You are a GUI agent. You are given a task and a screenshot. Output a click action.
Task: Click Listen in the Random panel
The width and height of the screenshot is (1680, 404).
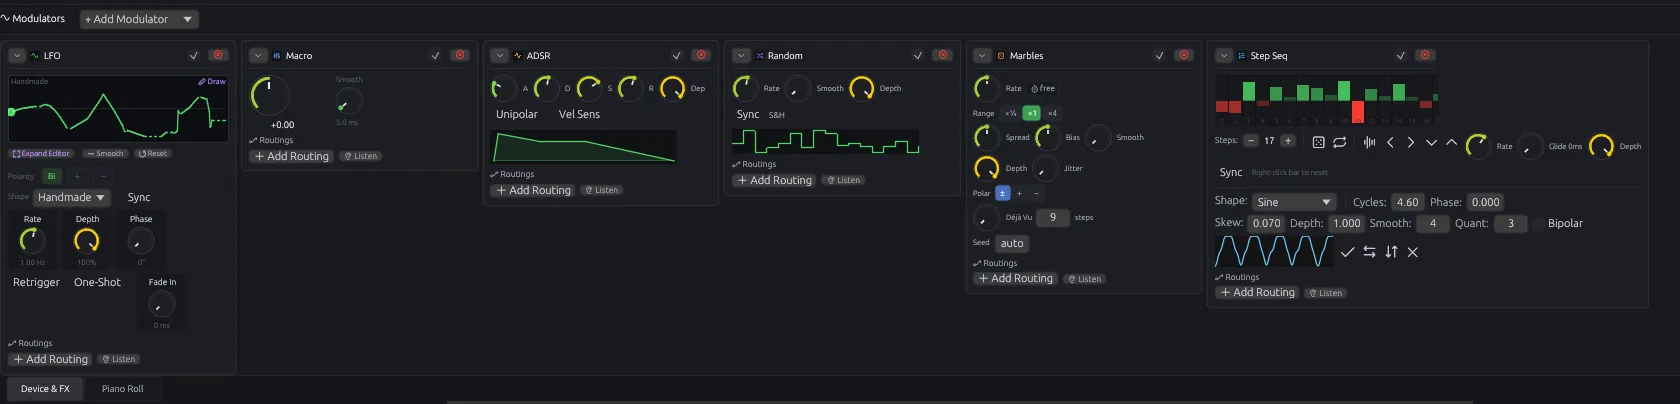[845, 180]
